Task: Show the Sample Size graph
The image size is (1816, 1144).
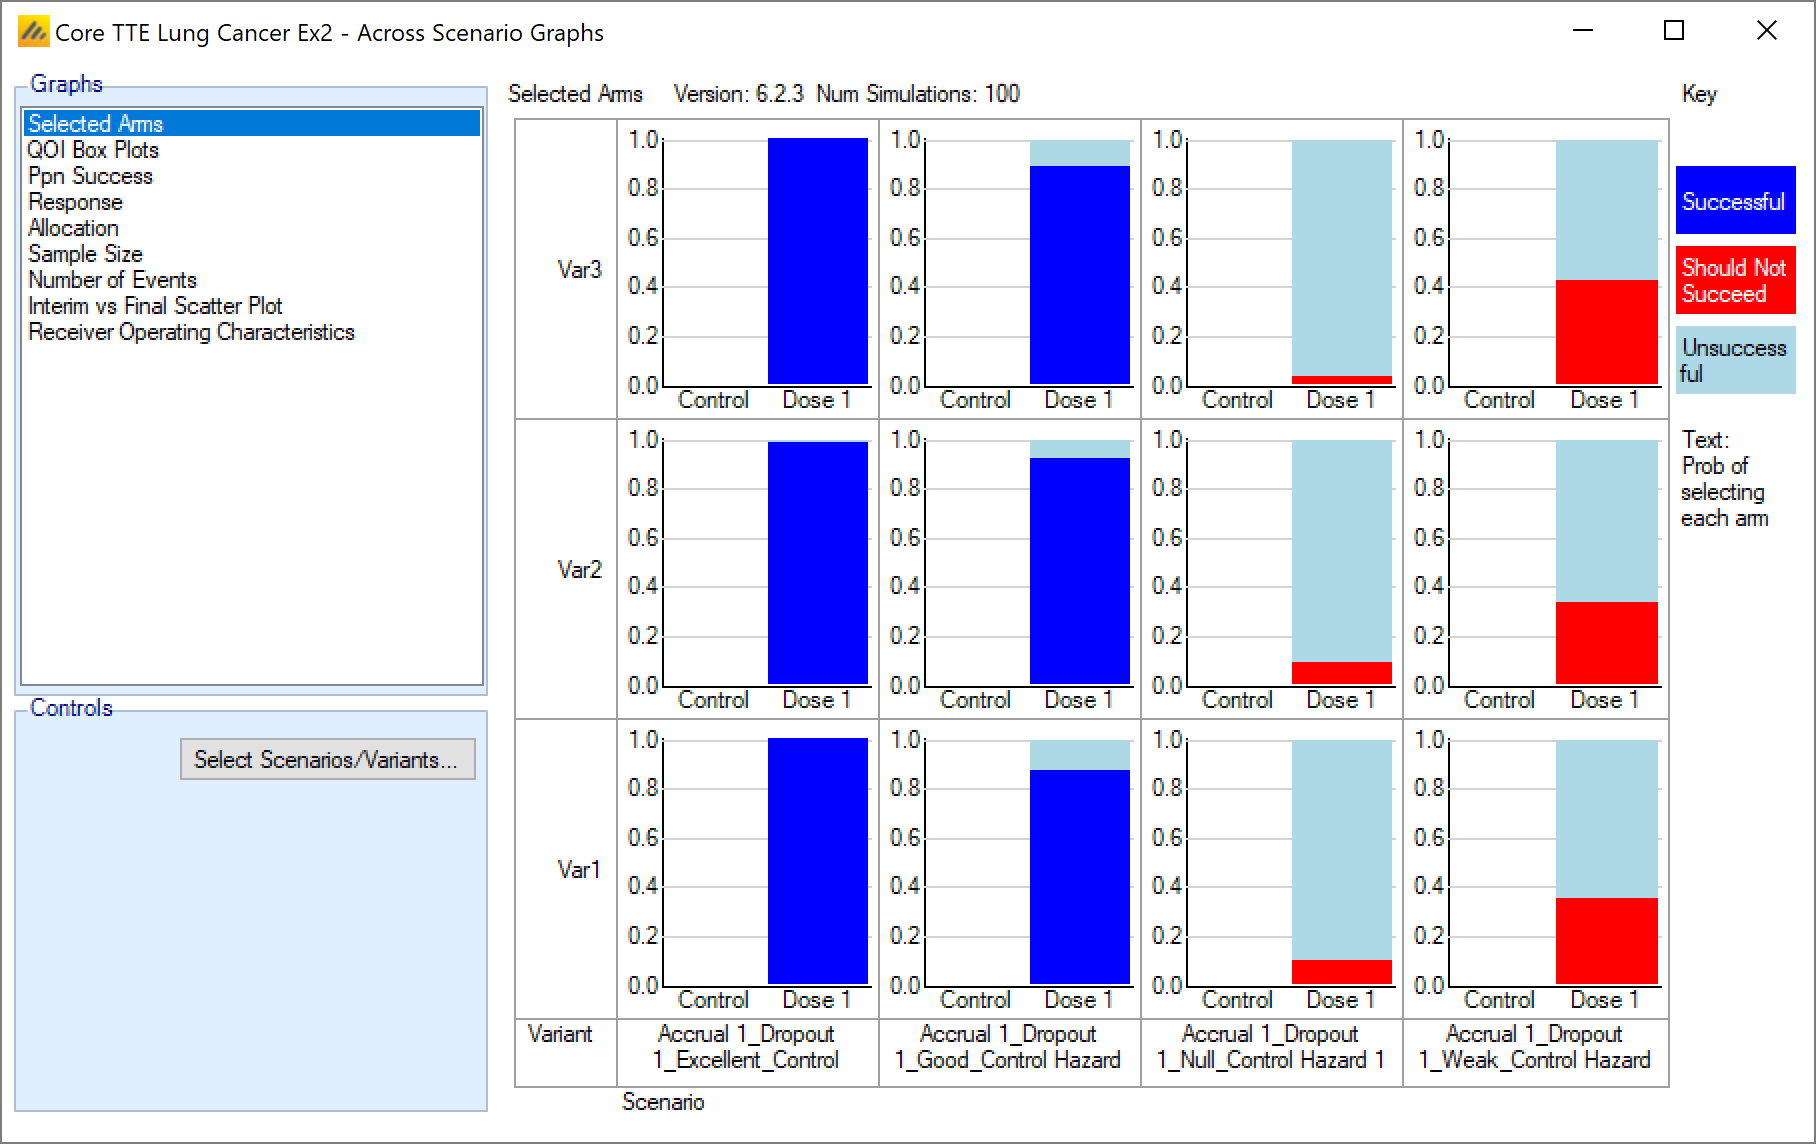Action: pos(85,254)
